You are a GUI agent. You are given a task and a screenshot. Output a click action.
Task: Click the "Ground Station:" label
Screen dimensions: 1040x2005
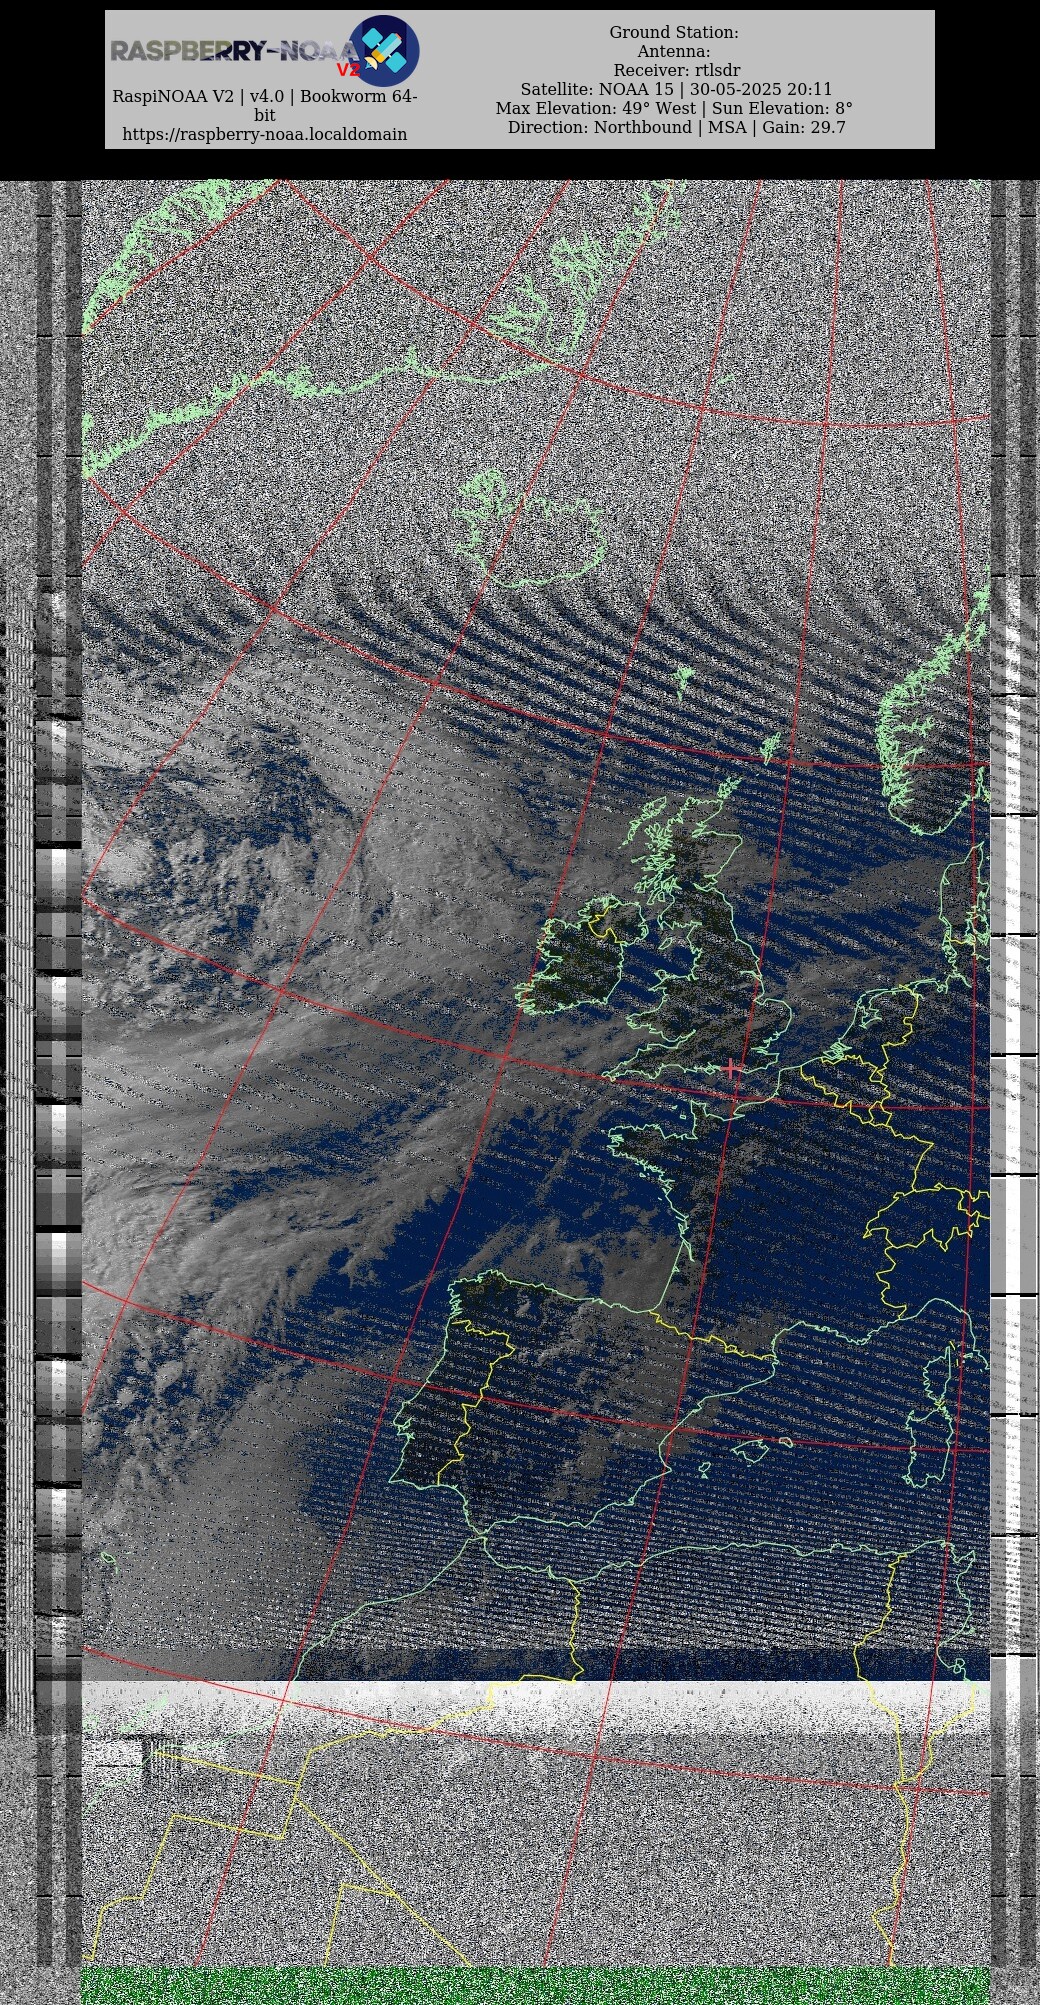pos(674,32)
